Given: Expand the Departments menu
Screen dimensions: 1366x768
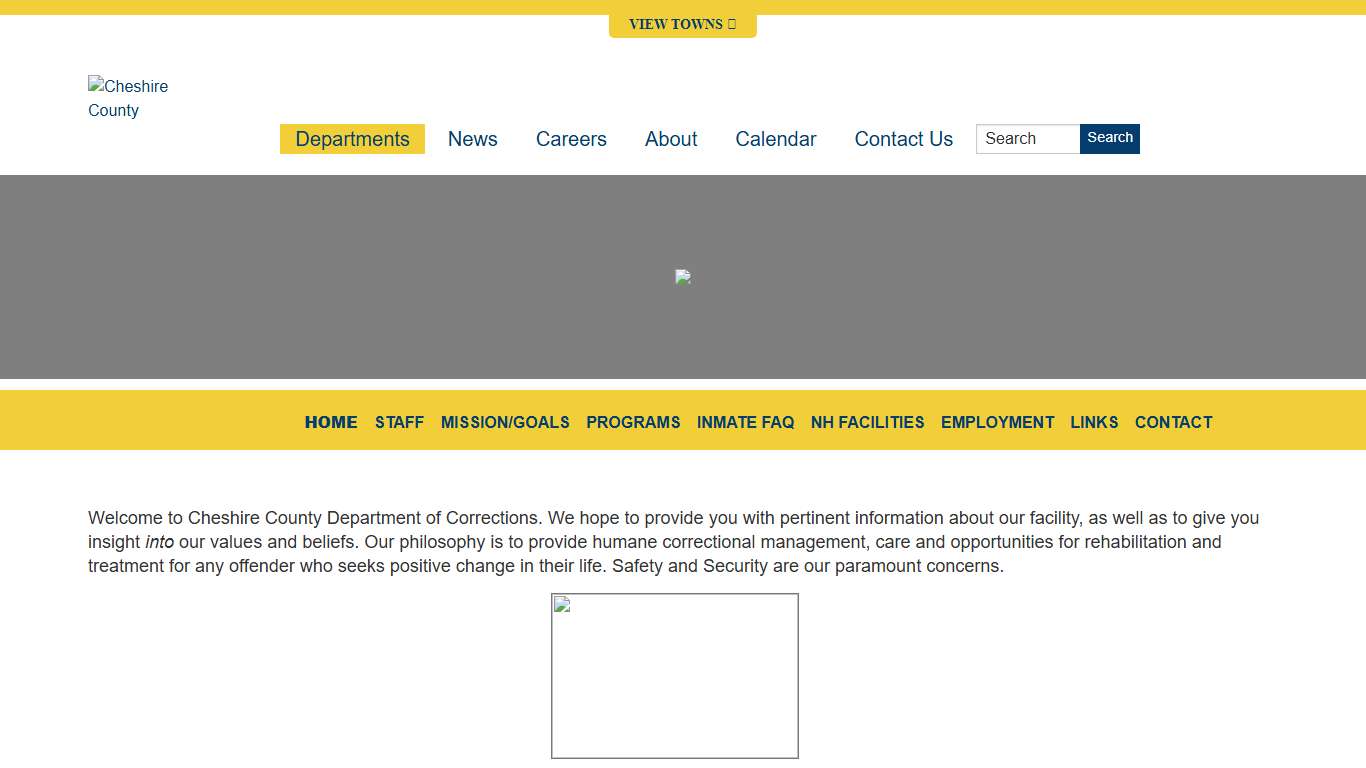Looking at the screenshot, I should [352, 139].
